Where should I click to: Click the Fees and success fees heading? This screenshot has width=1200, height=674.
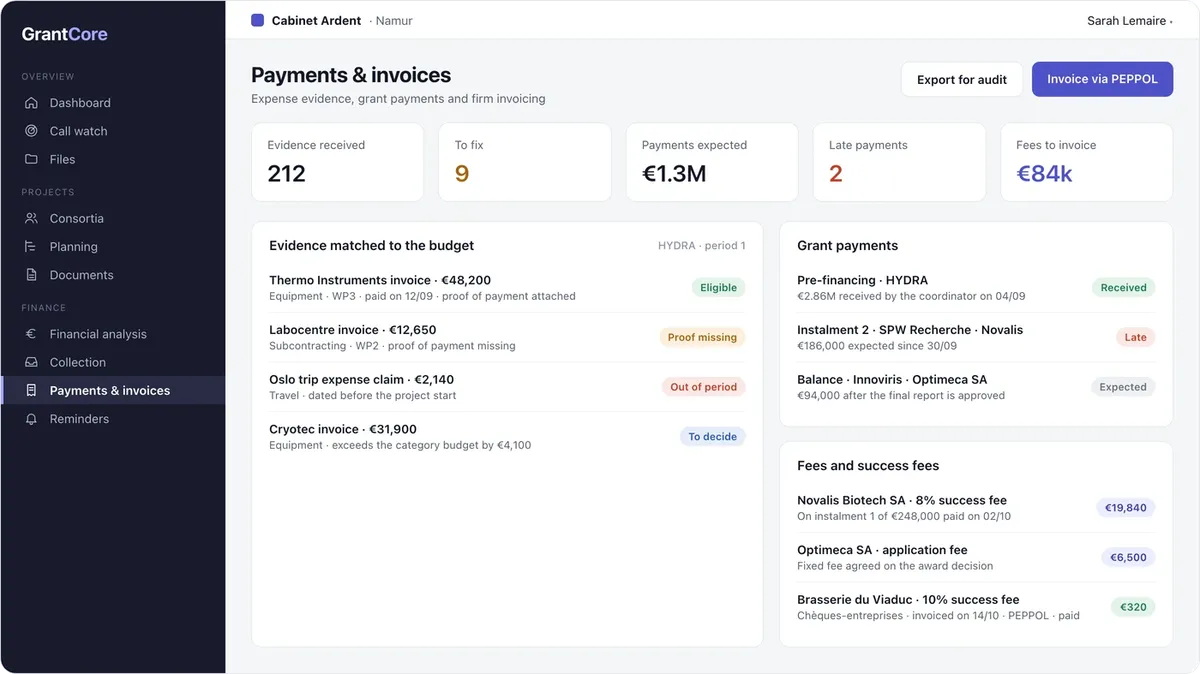868,465
